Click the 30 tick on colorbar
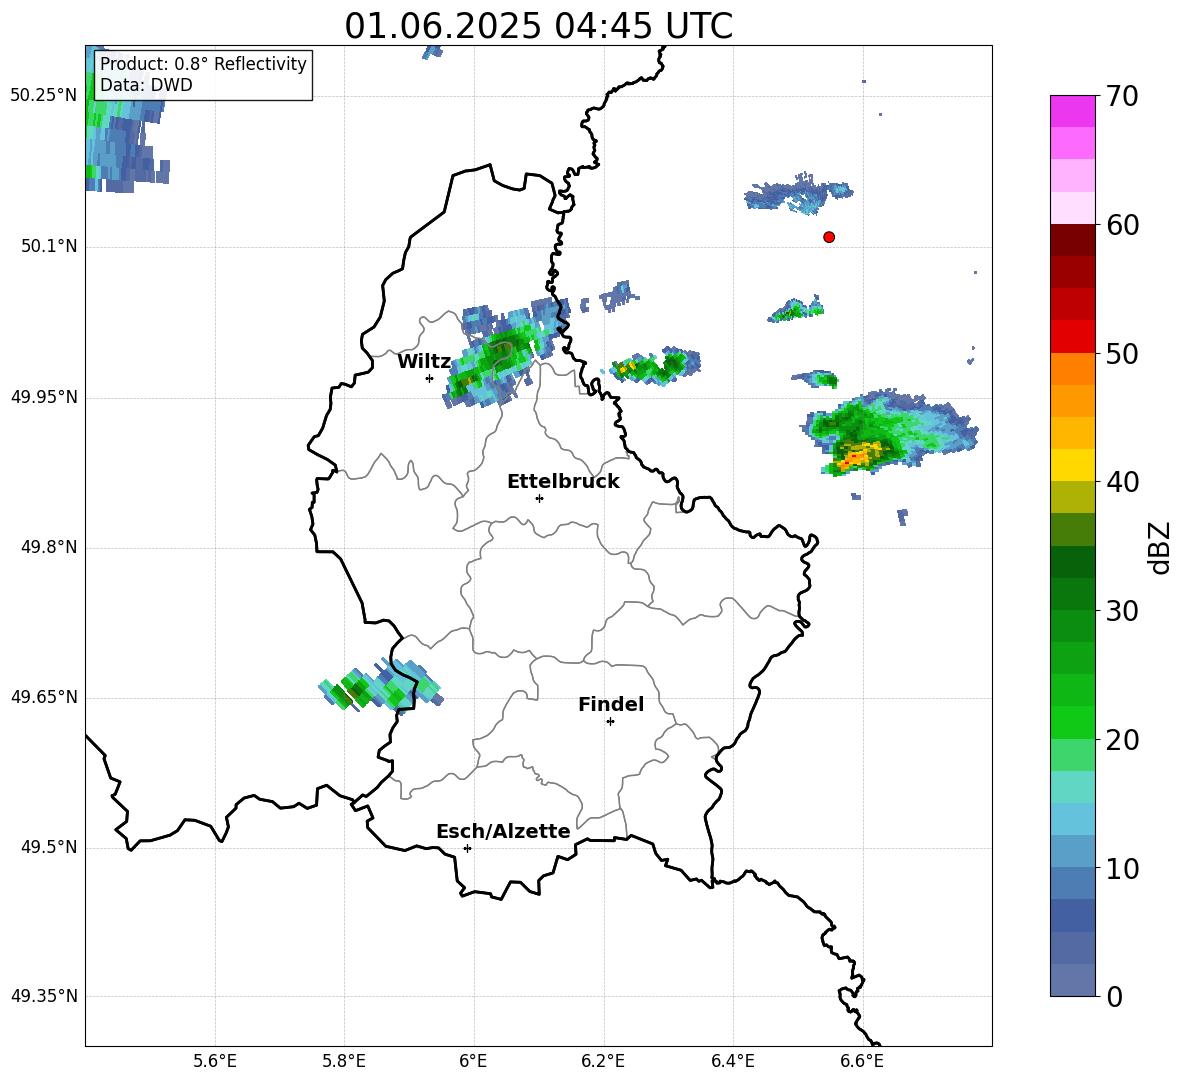This screenshot has height=1081, width=1184. 1122,611
